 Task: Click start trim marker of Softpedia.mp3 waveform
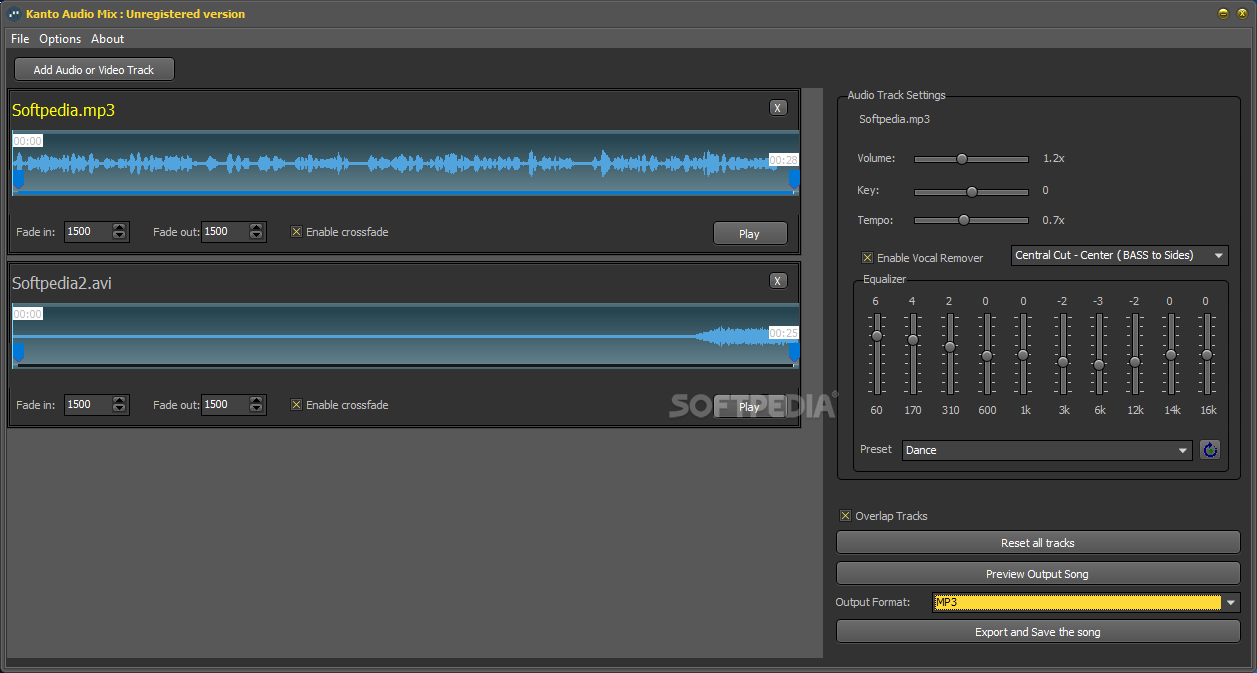point(17,180)
